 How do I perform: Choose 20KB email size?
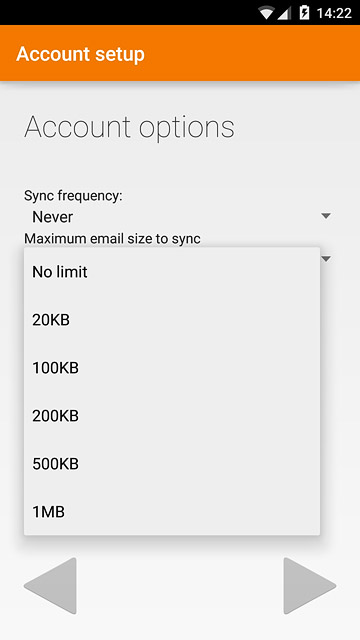click(x=172, y=320)
